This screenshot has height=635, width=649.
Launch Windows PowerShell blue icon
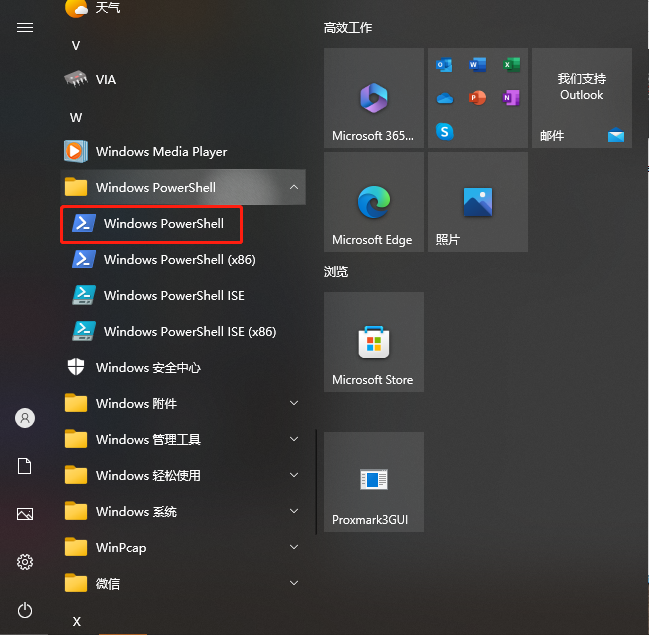pos(84,224)
